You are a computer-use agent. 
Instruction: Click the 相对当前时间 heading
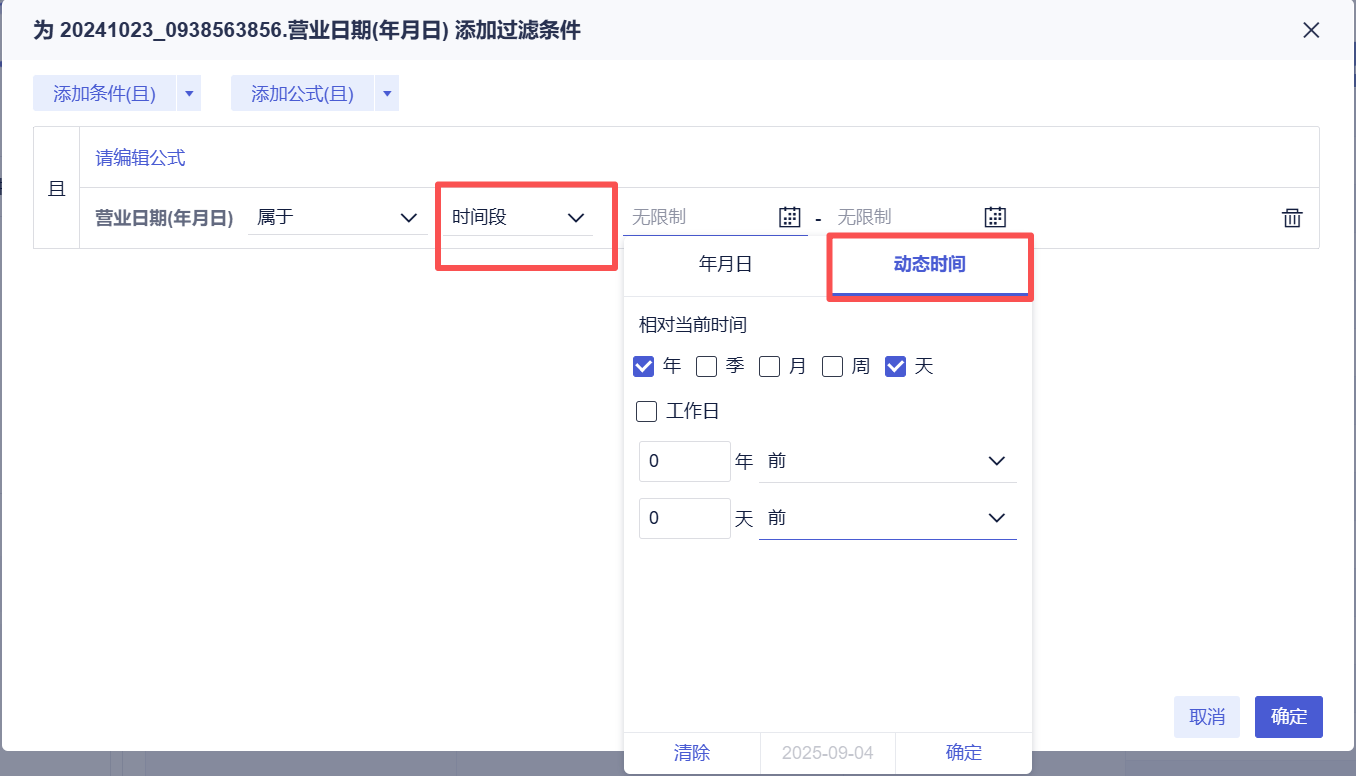coord(693,325)
